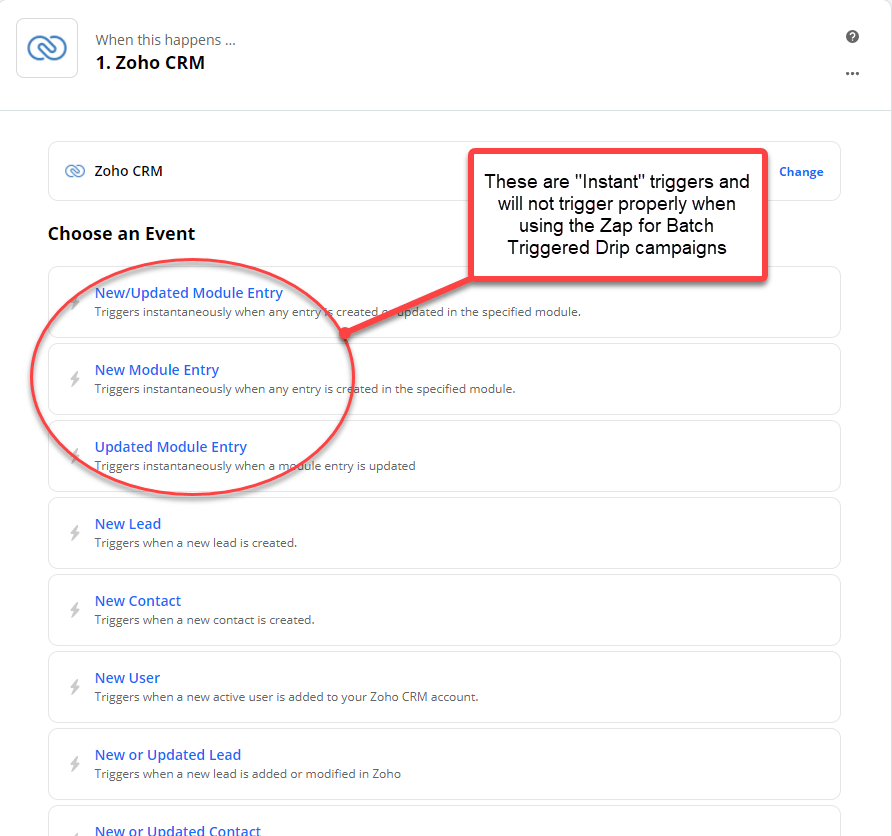The width and height of the screenshot is (892, 836).
Task: Click the 'Choose an Event' heading
Action: [121, 234]
